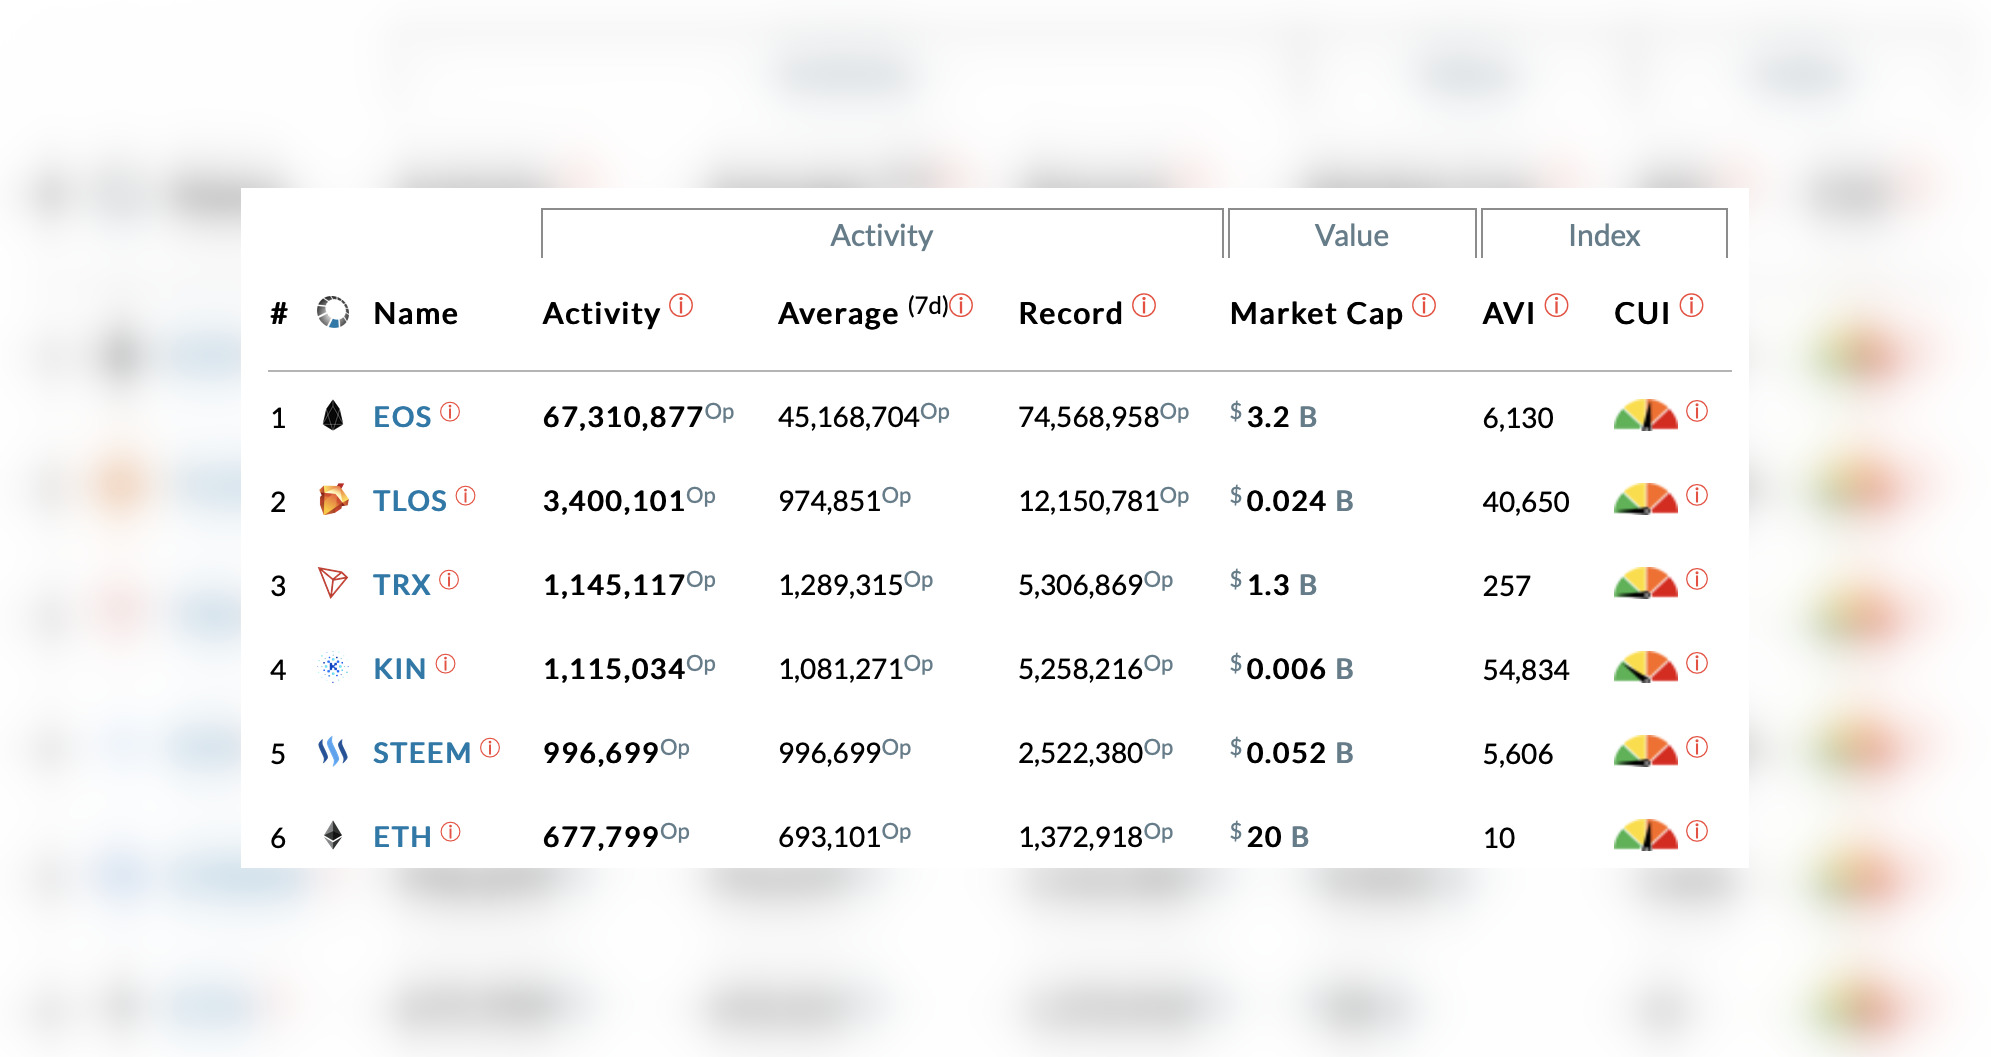The height and width of the screenshot is (1057, 1991).
Task: Open the ETH coin link
Action: (402, 837)
